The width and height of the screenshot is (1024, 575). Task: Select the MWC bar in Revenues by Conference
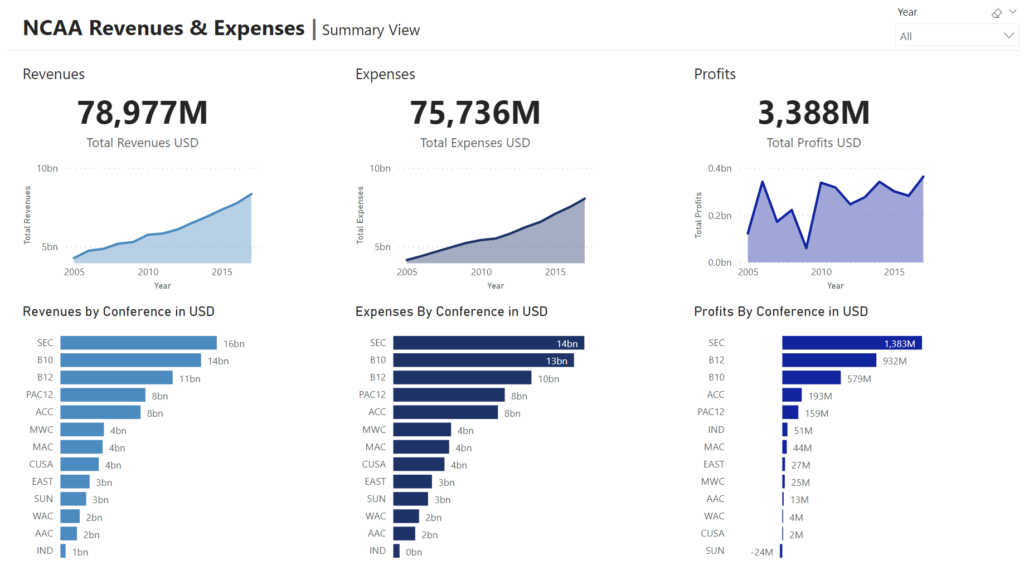tap(82, 430)
